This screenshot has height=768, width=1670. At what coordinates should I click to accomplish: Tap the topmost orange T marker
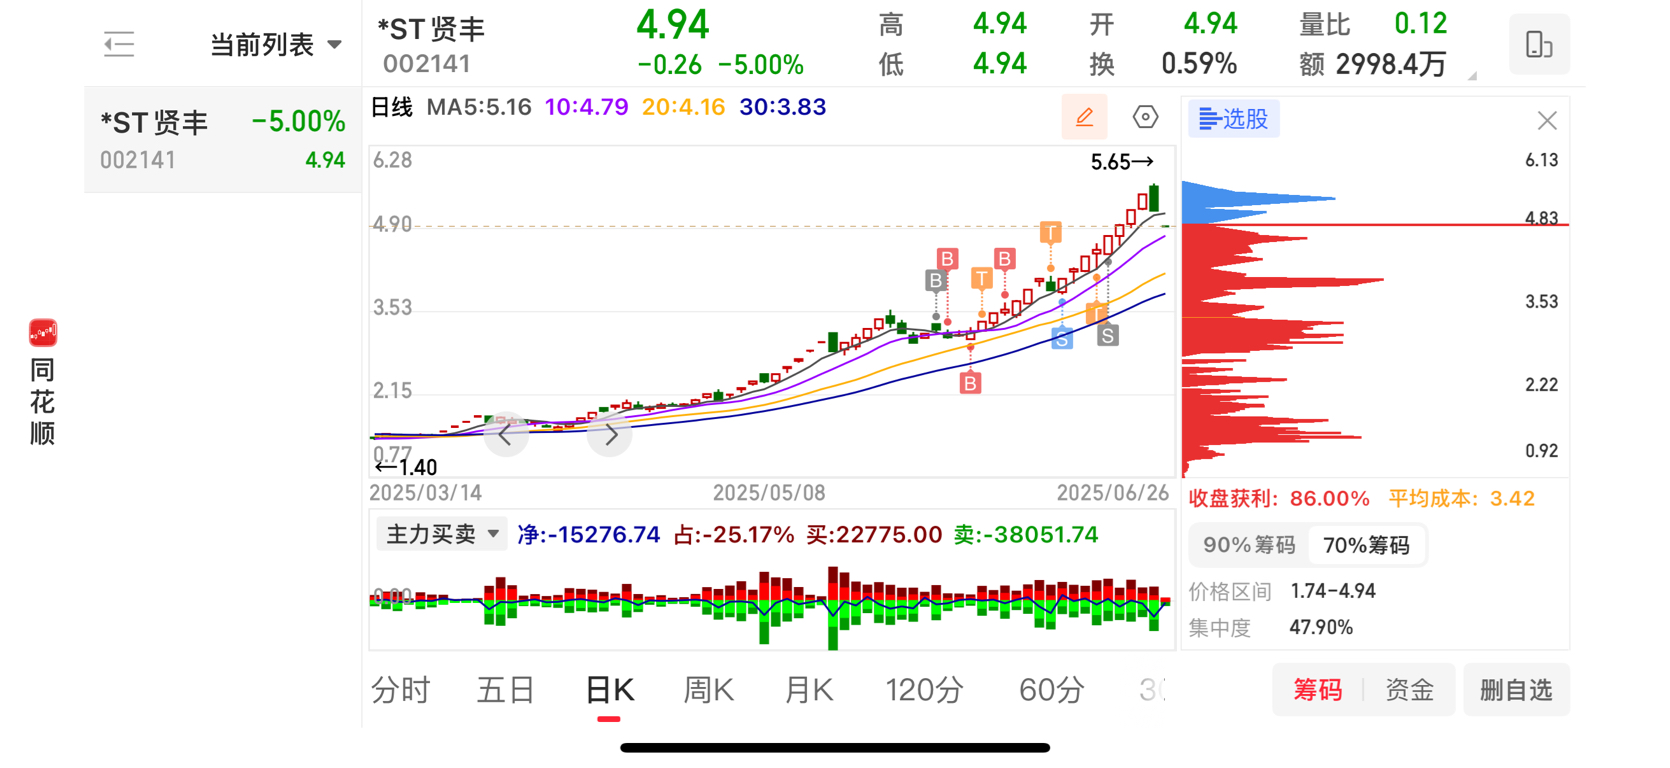(1050, 233)
